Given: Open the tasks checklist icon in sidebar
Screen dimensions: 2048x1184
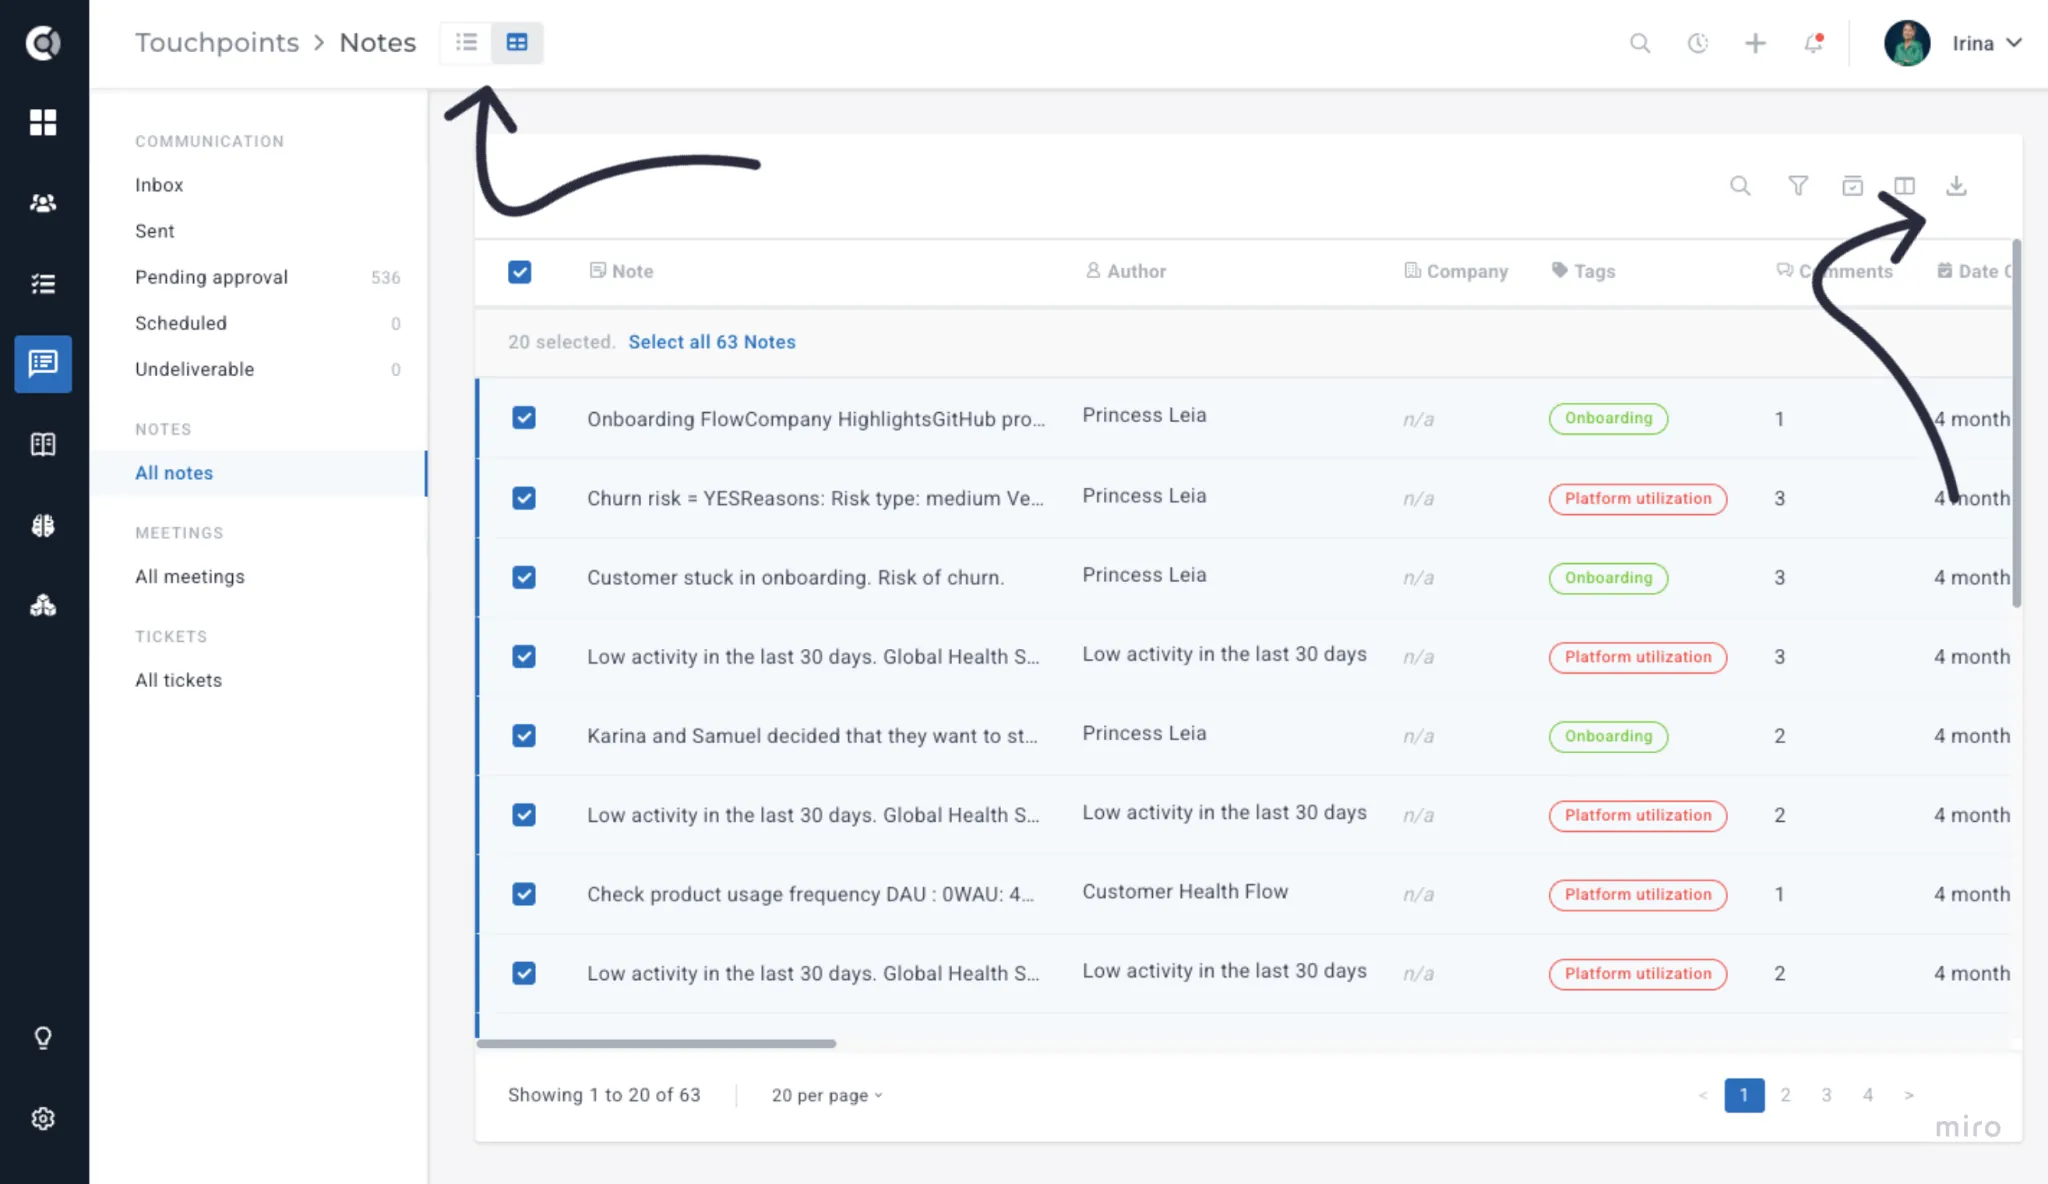Looking at the screenshot, I should pos(43,284).
